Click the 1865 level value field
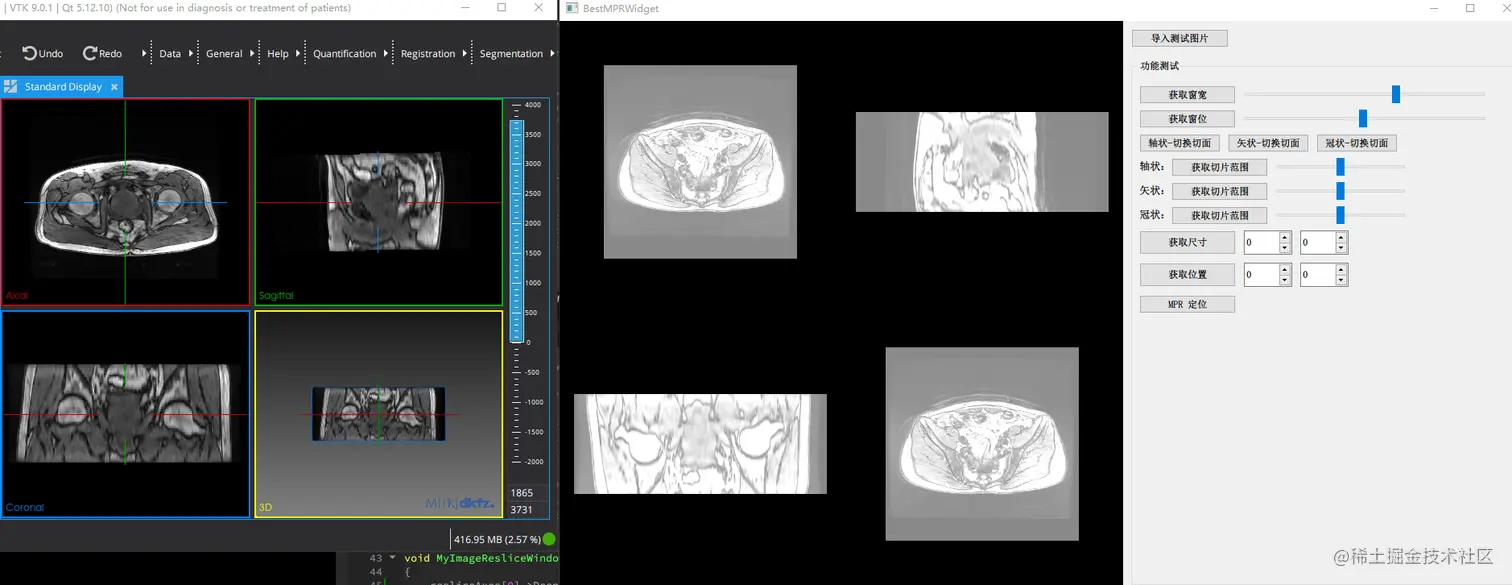Screen dimensions: 1512x585 pyautogui.click(x=527, y=493)
